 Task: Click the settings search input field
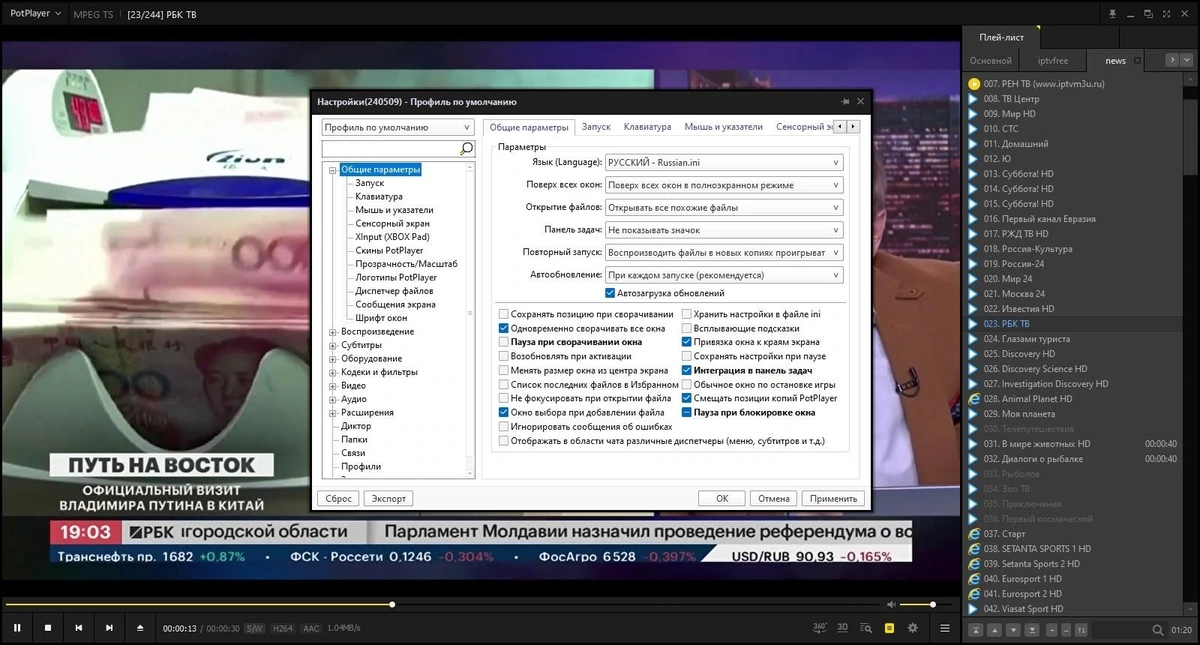[390, 148]
